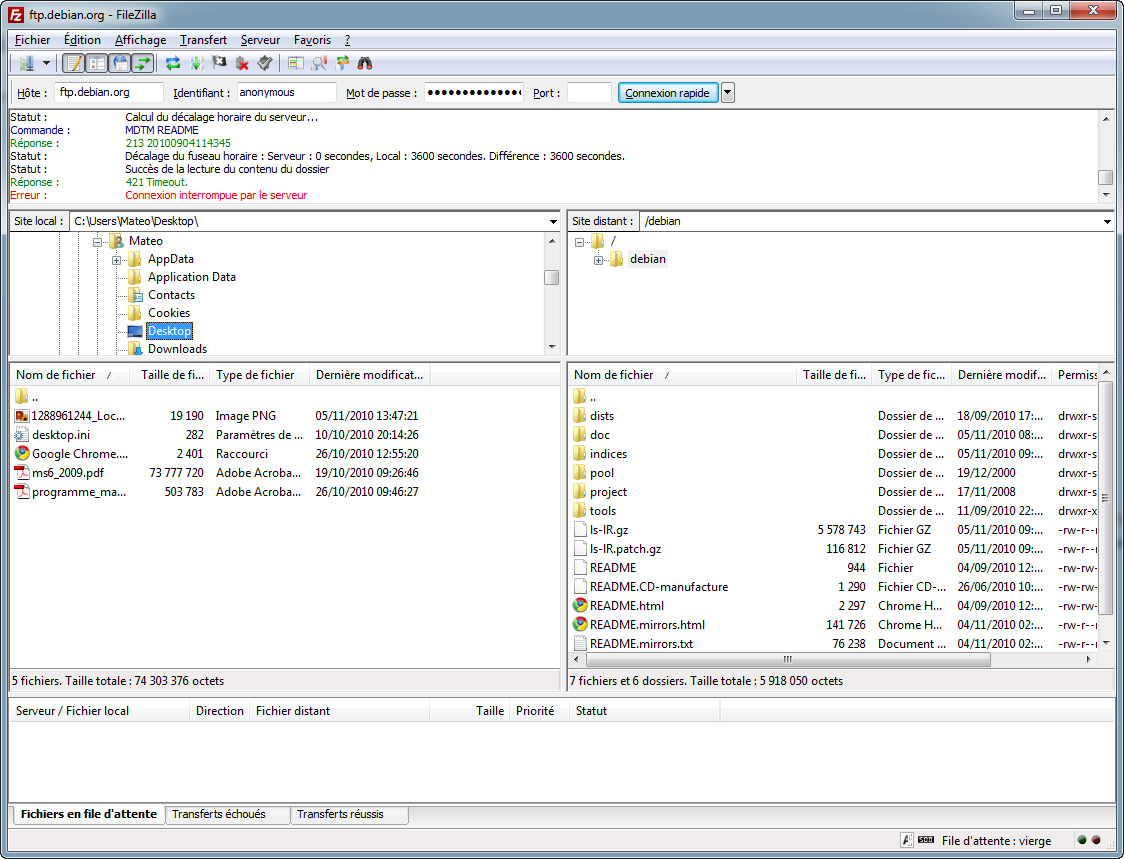Image resolution: width=1124 pixels, height=859 pixels.
Task: Collapse the Mateo folder in local tree
Action: click(98, 240)
